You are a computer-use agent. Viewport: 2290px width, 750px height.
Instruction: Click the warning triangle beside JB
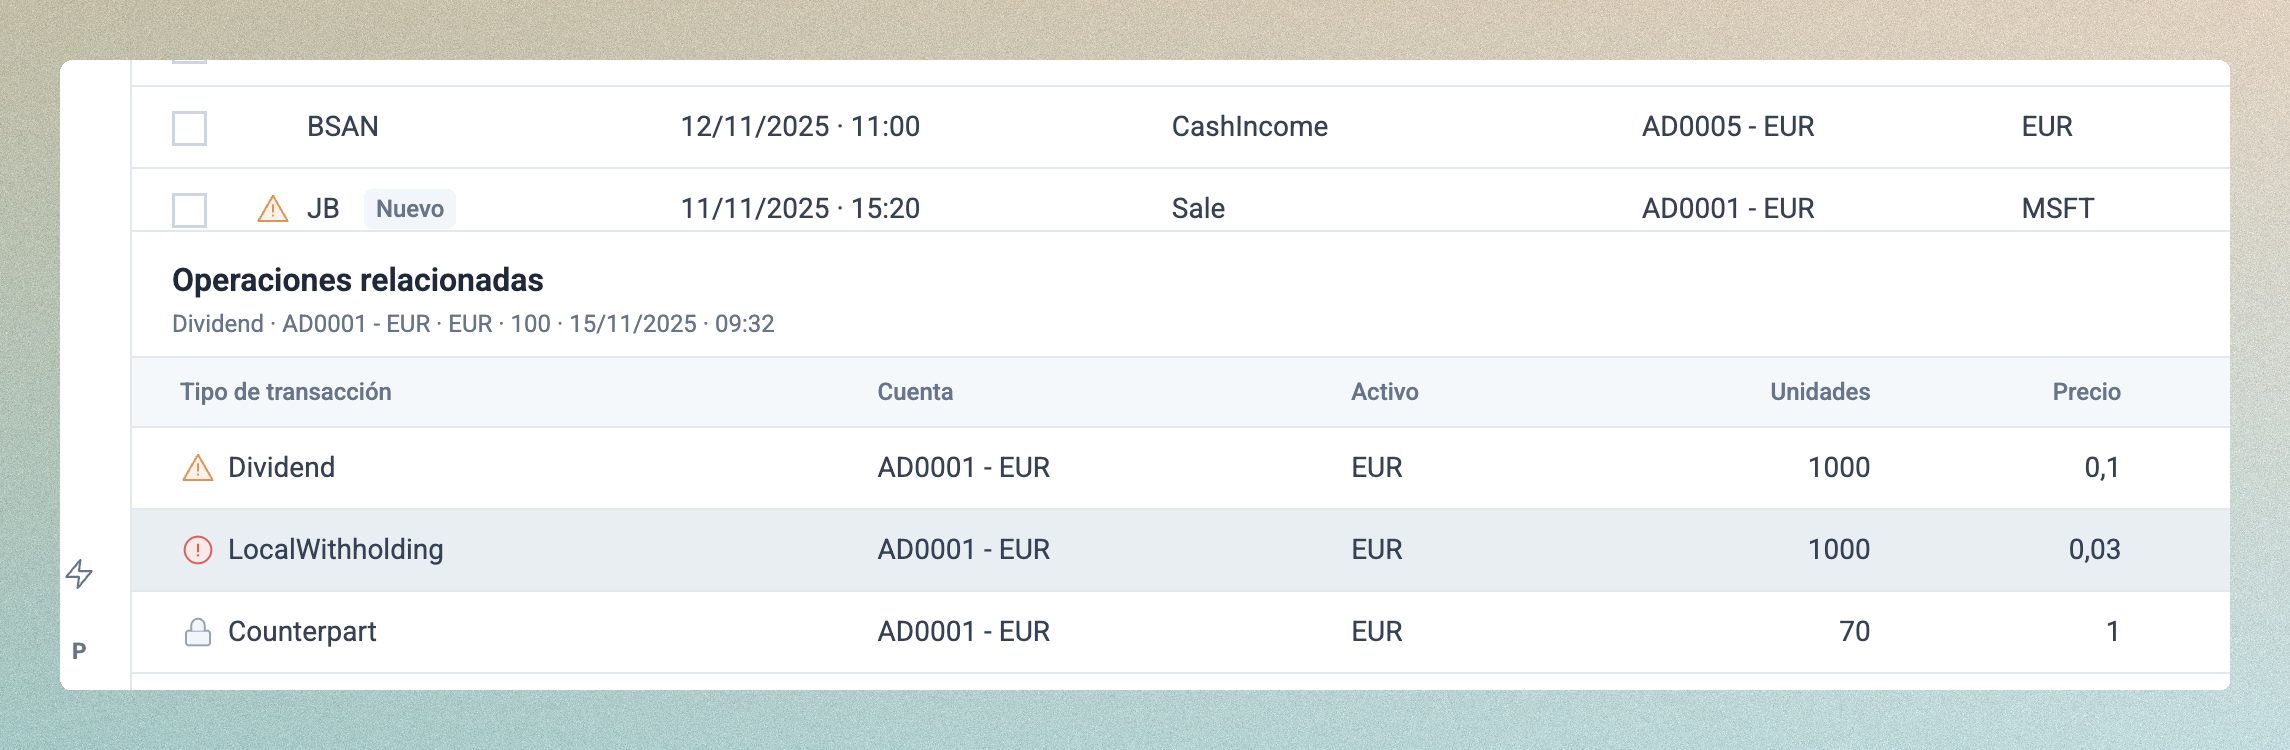point(272,209)
